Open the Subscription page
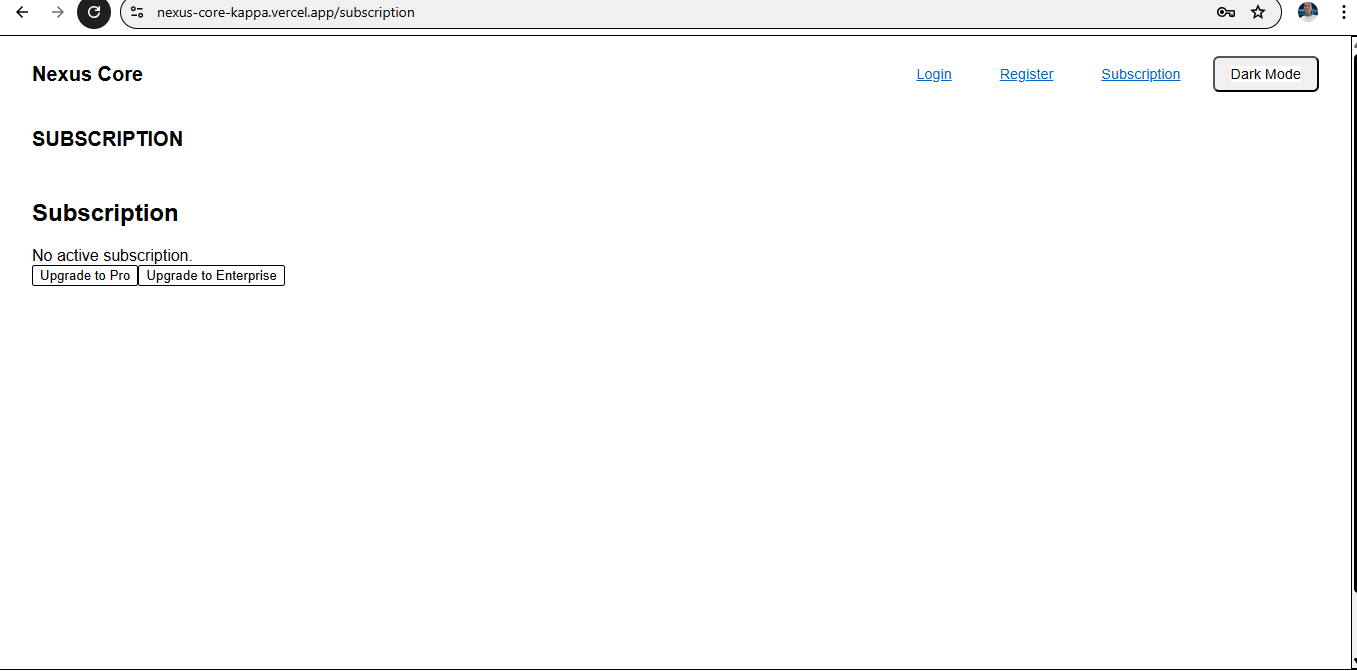1357x671 pixels. point(1140,74)
